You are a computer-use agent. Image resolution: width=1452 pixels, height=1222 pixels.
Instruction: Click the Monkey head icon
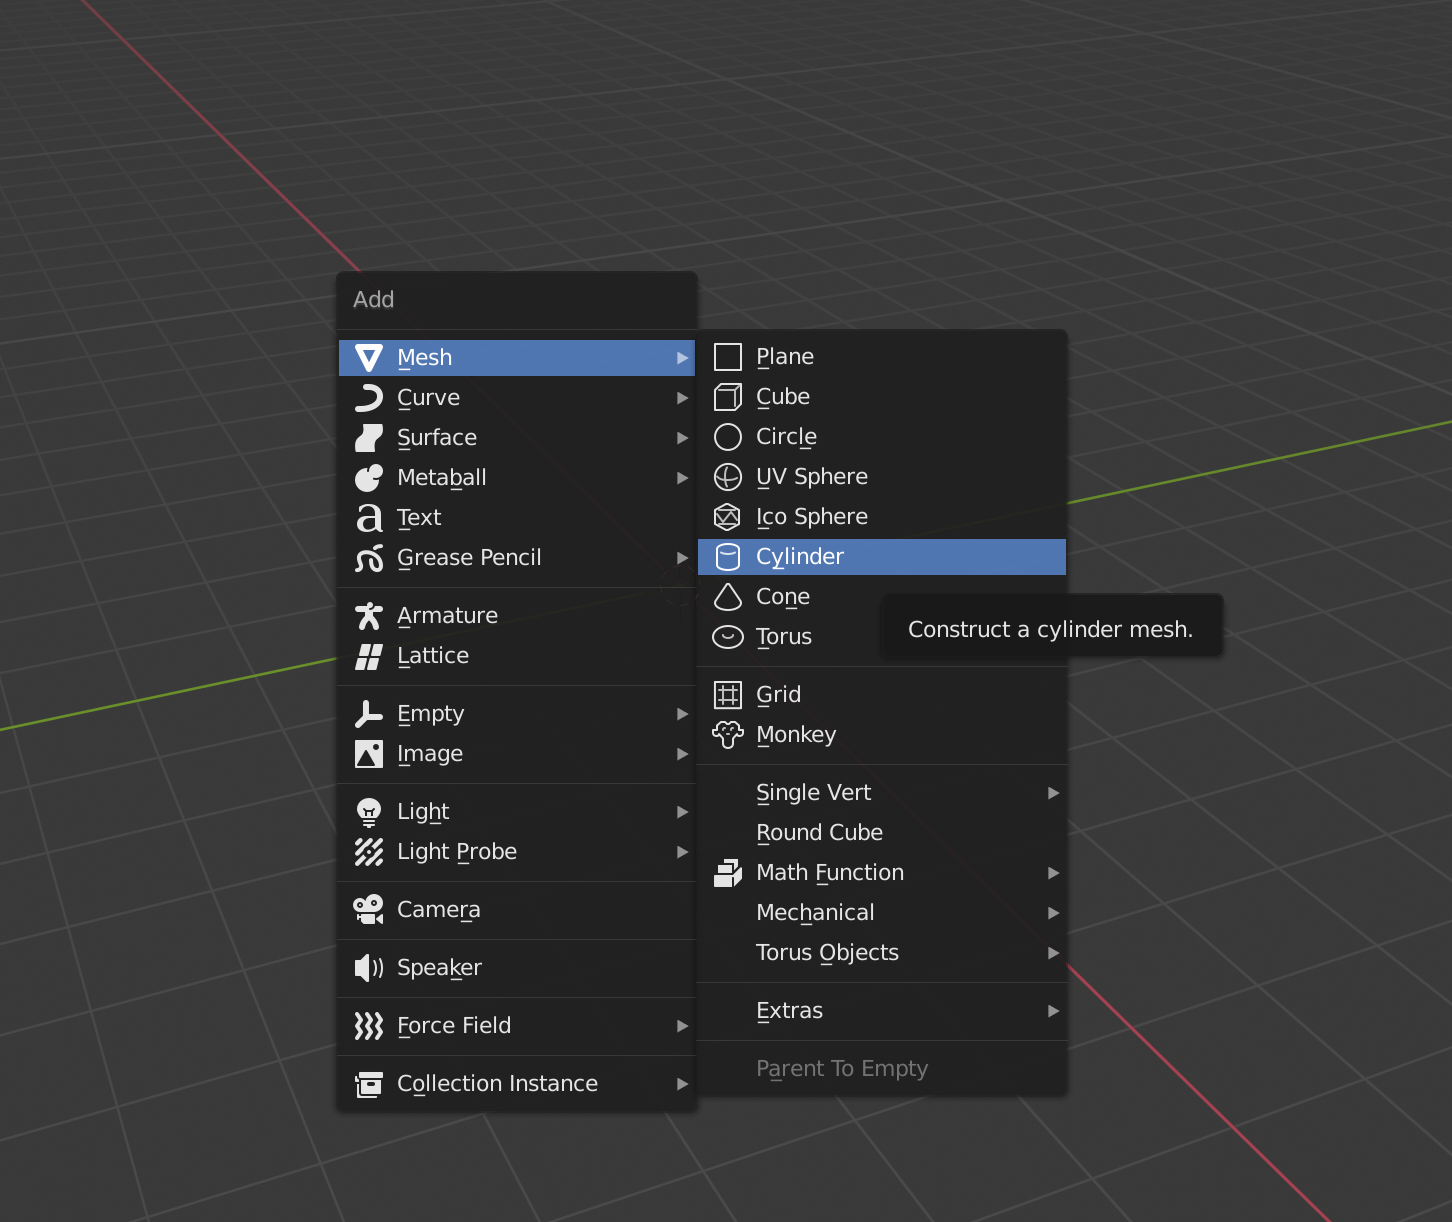(x=728, y=735)
